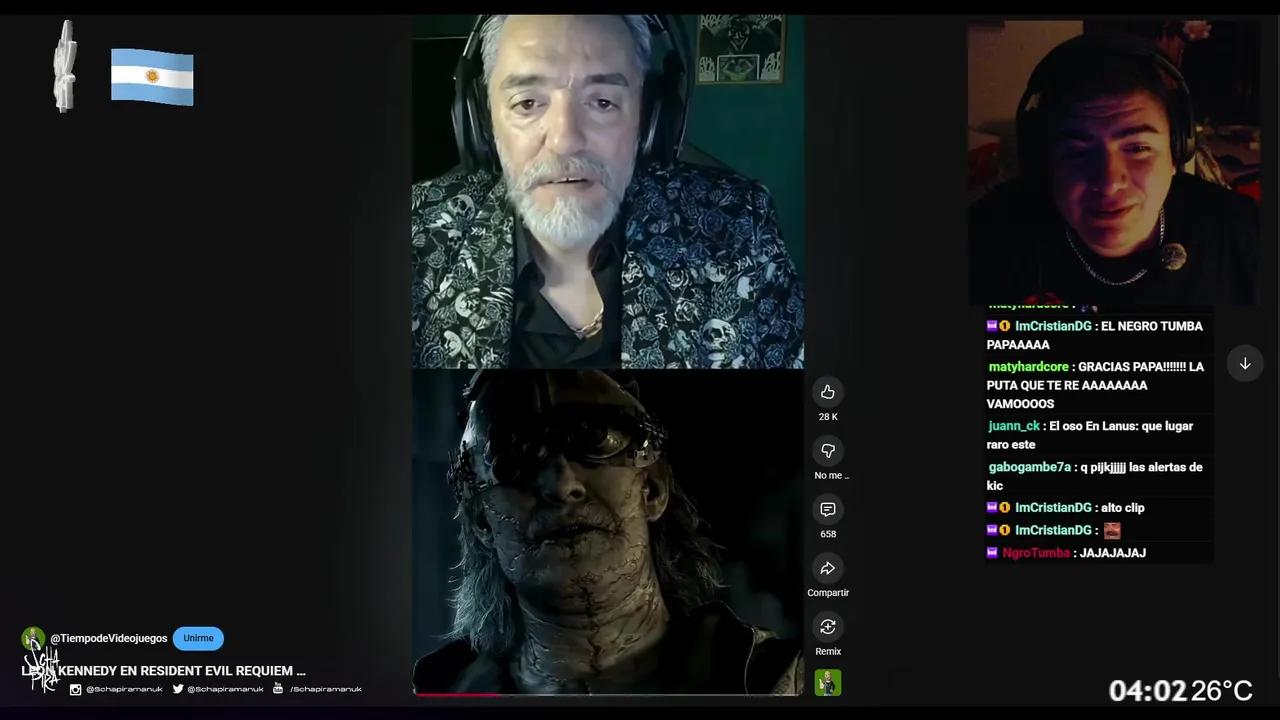Expand the Leon Kennedy Resident Evil Requiem title
The height and width of the screenshot is (720, 1280).
pos(164,671)
